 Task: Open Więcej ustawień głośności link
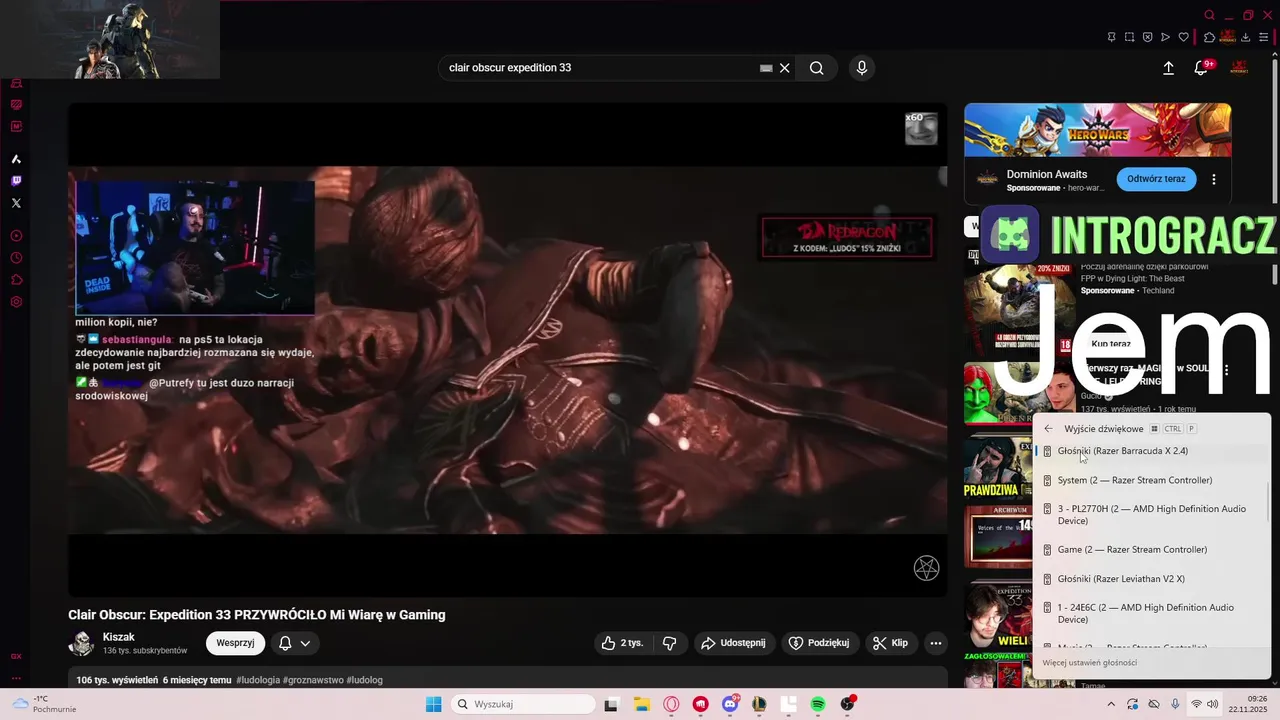(x=1090, y=662)
